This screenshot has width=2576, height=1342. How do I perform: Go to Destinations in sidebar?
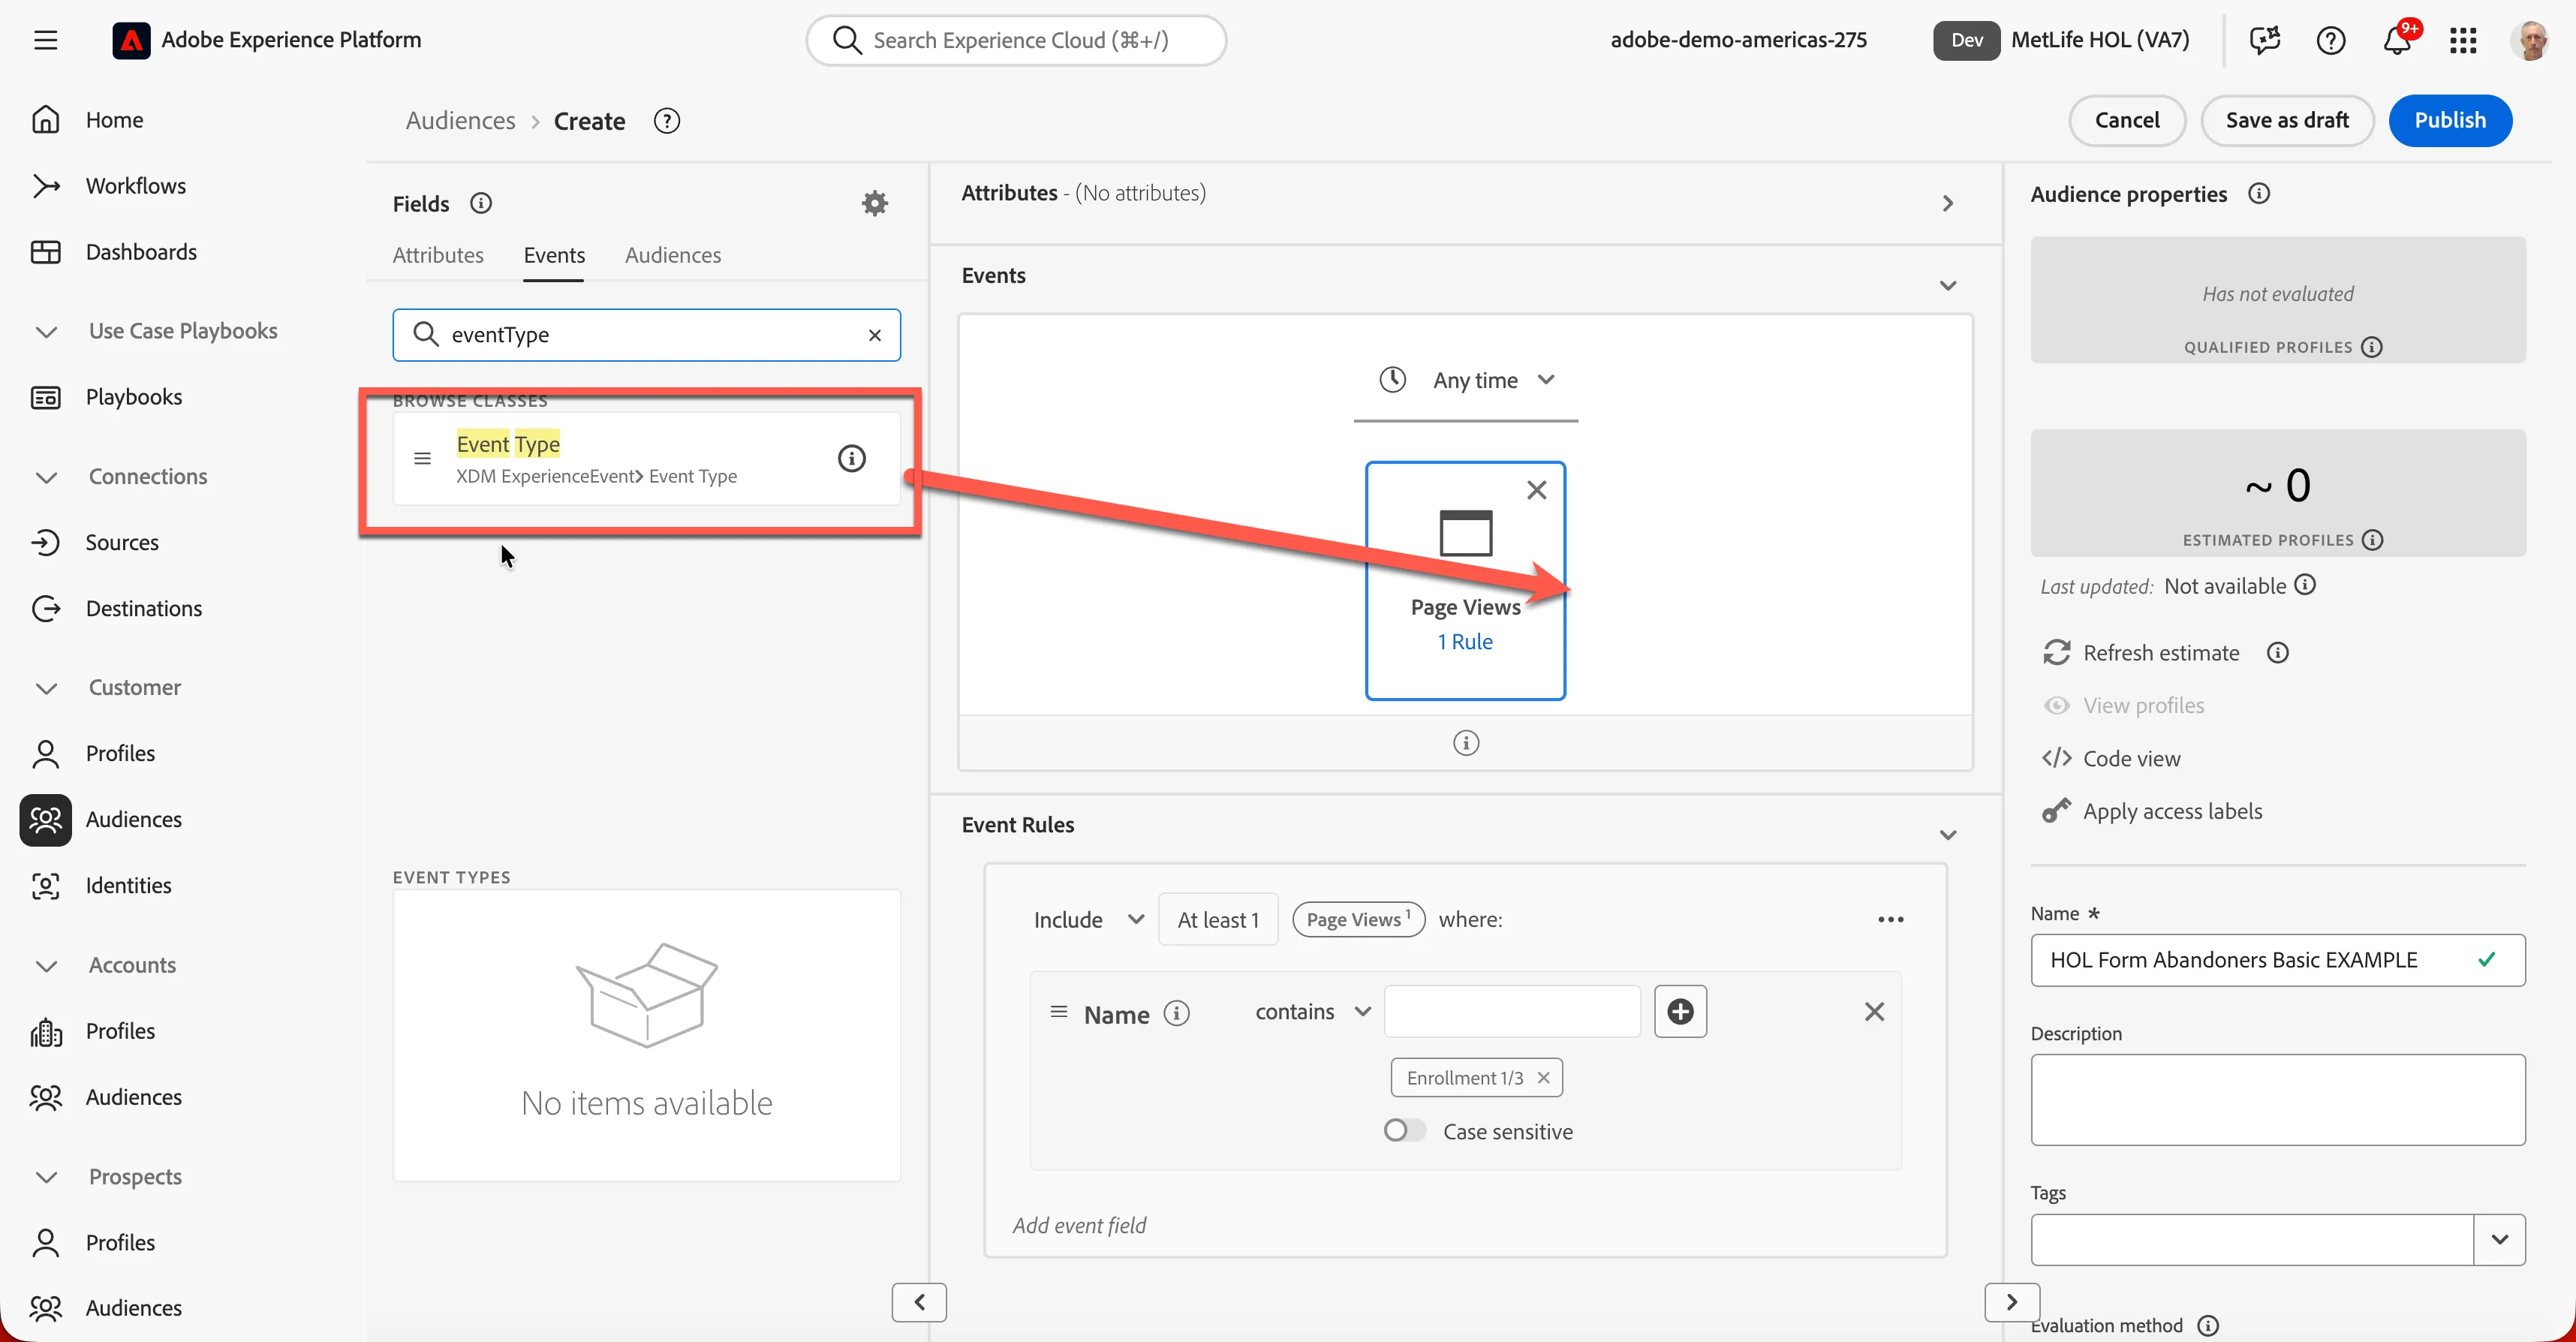(x=144, y=608)
